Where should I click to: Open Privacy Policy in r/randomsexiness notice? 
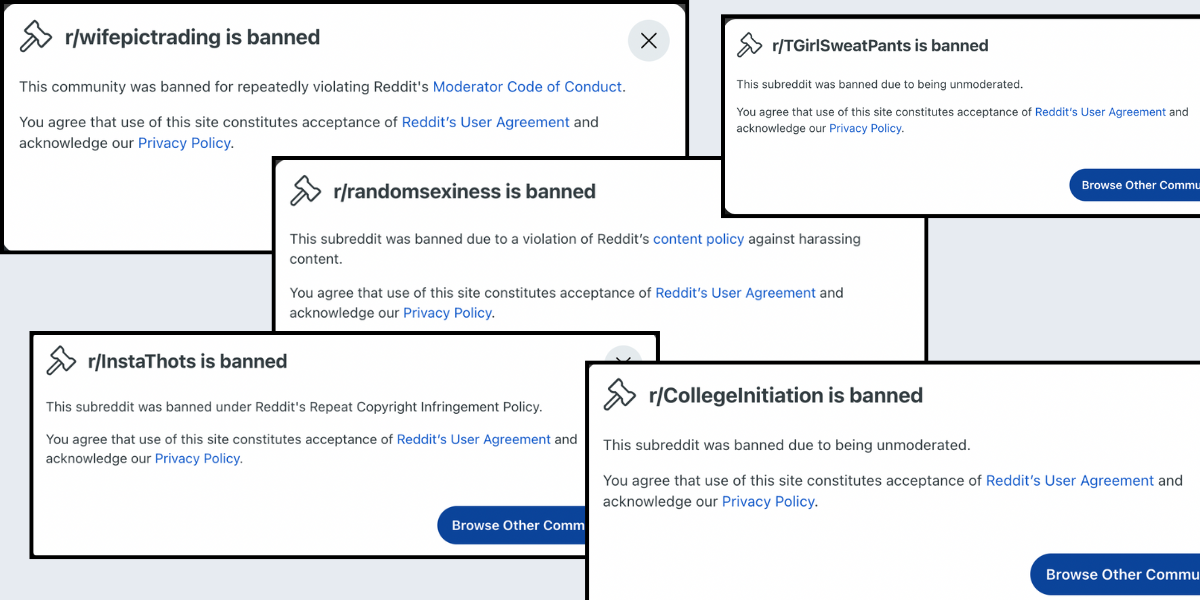click(x=447, y=313)
